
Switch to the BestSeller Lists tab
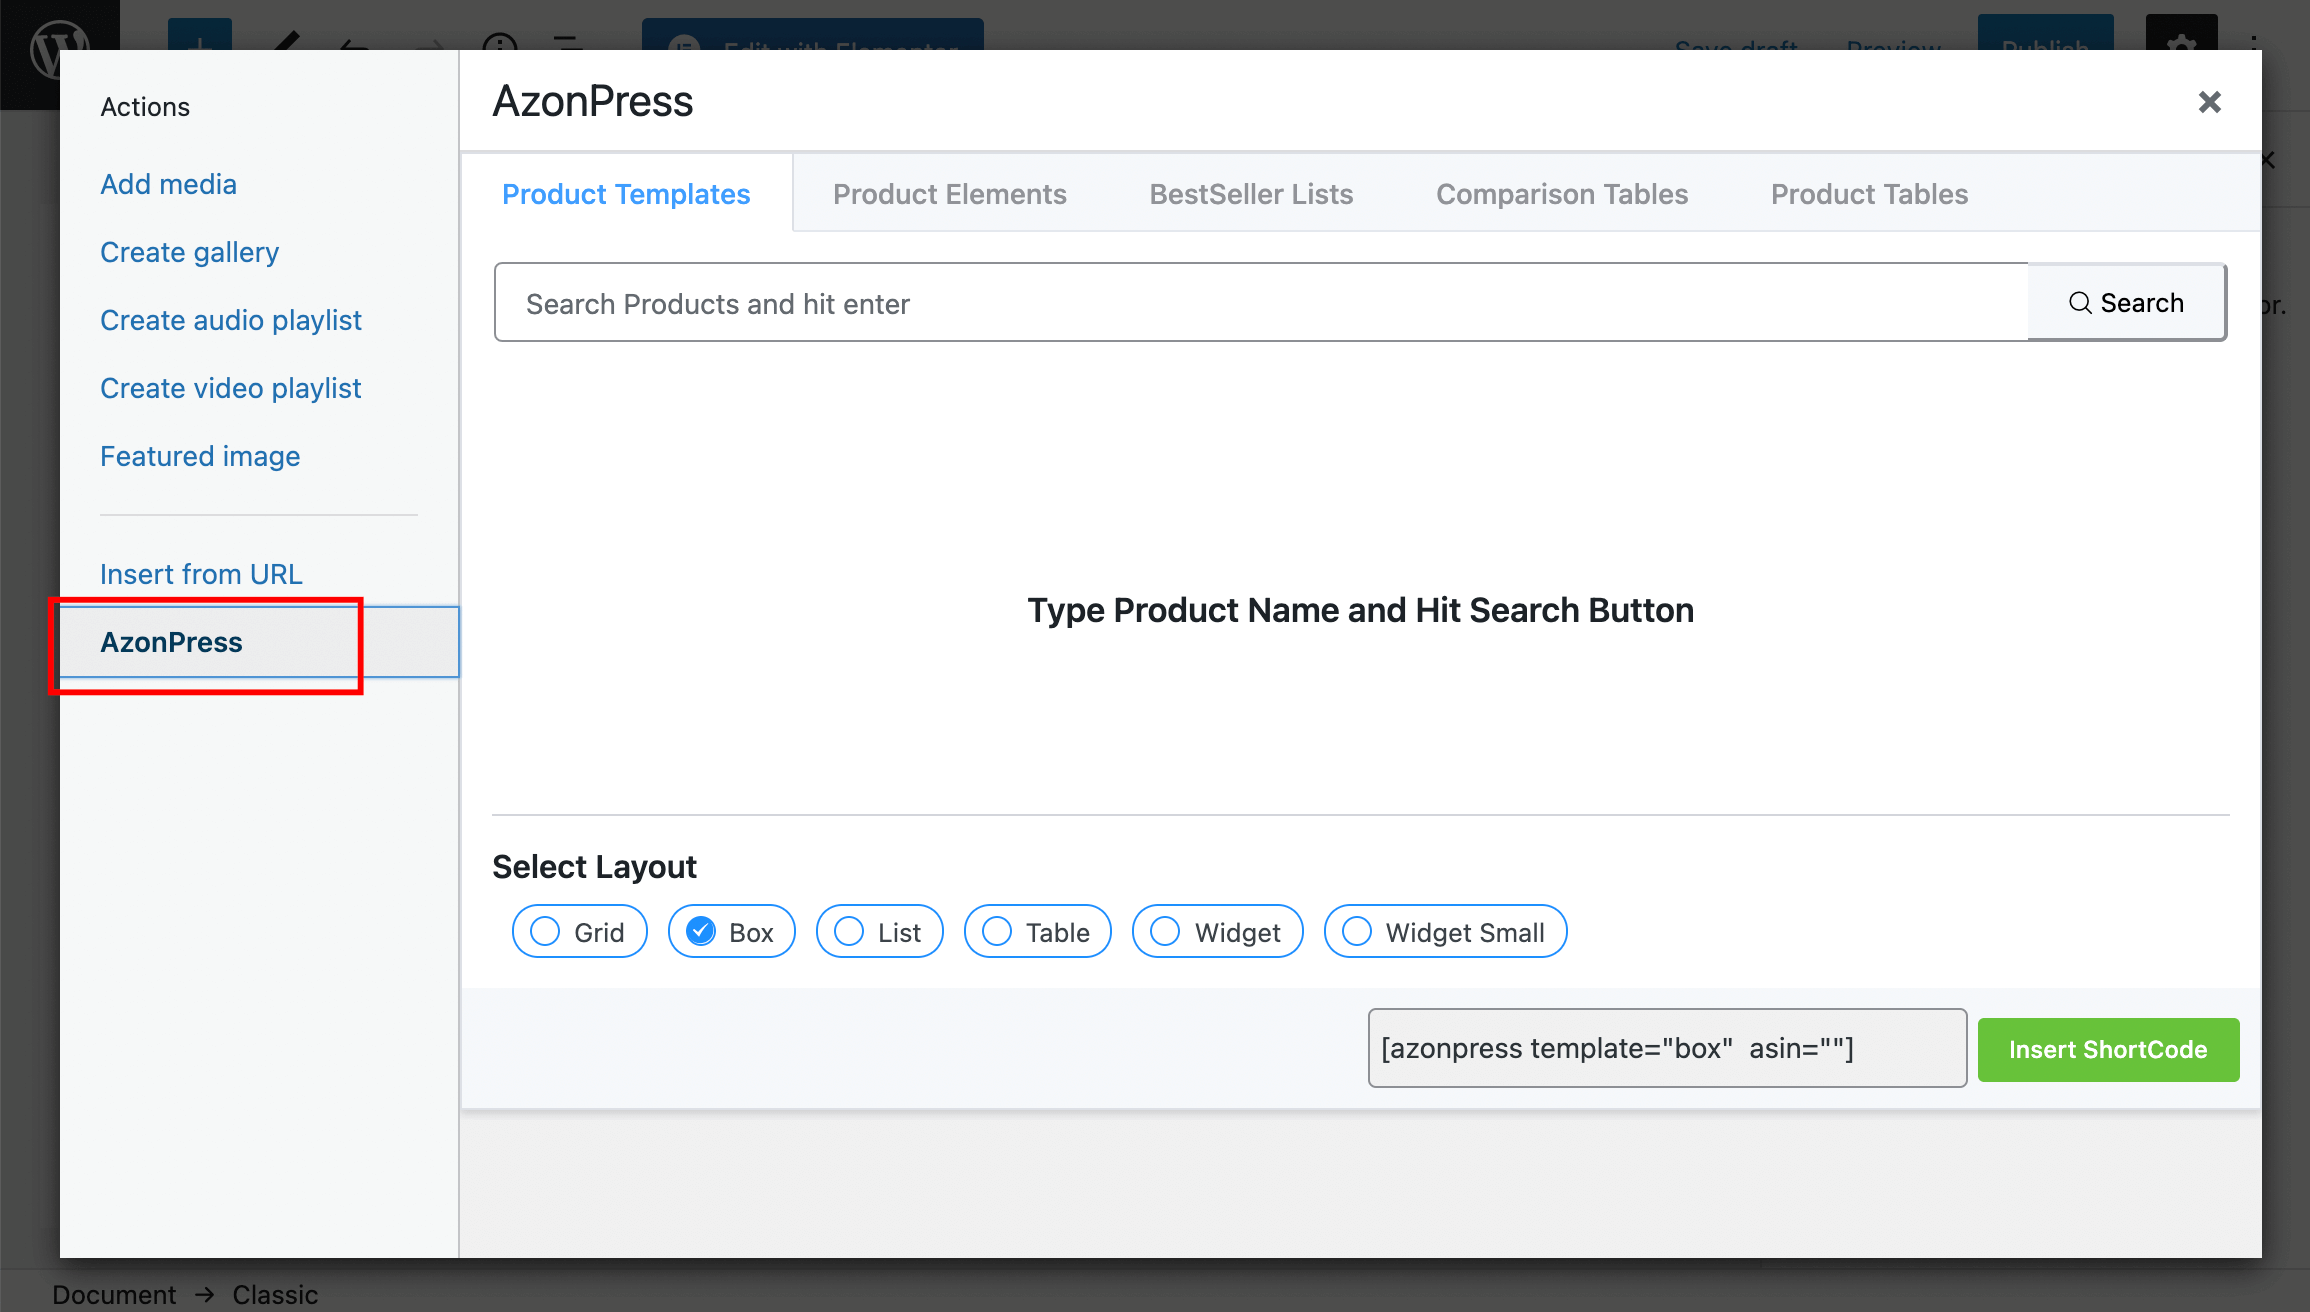click(1252, 194)
